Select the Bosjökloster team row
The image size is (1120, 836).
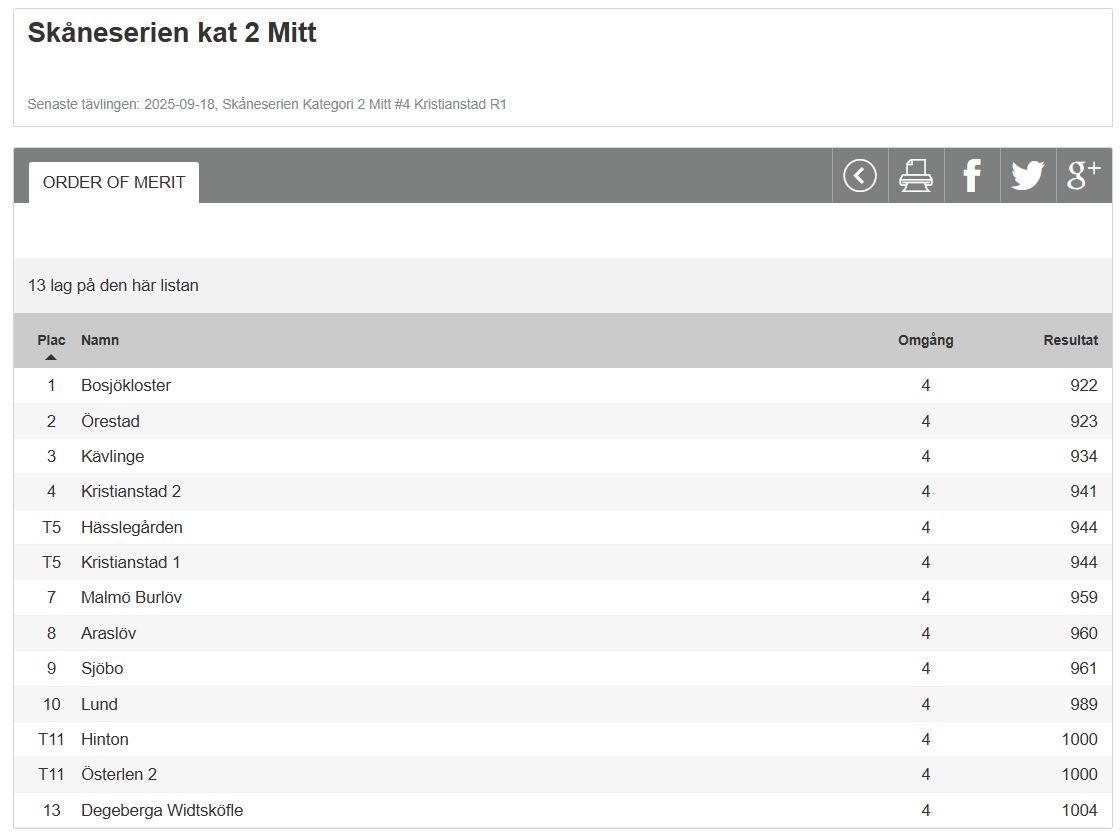coord(126,386)
